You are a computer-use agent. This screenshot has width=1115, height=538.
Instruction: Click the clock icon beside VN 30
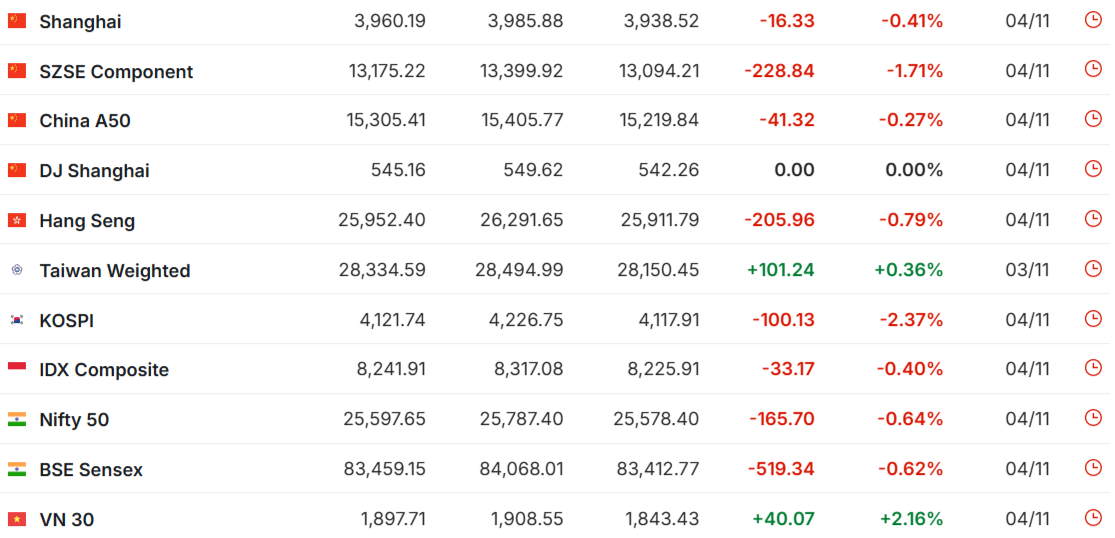pos(1092,518)
